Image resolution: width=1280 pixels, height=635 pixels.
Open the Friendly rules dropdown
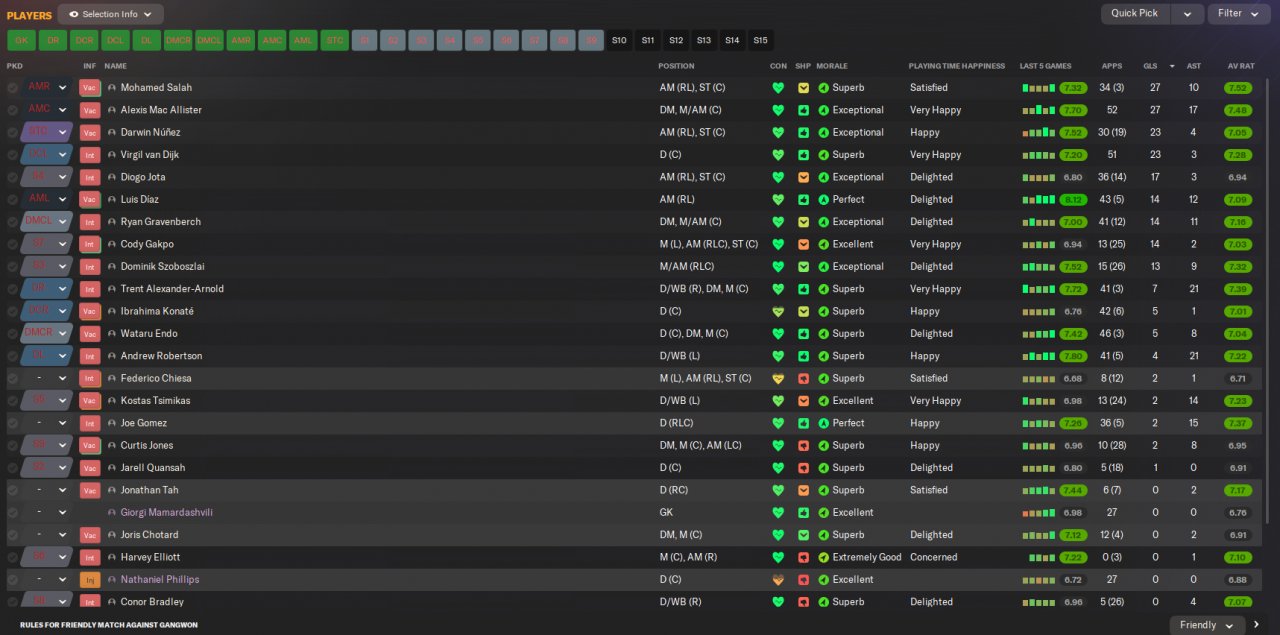pyautogui.click(x=1207, y=625)
